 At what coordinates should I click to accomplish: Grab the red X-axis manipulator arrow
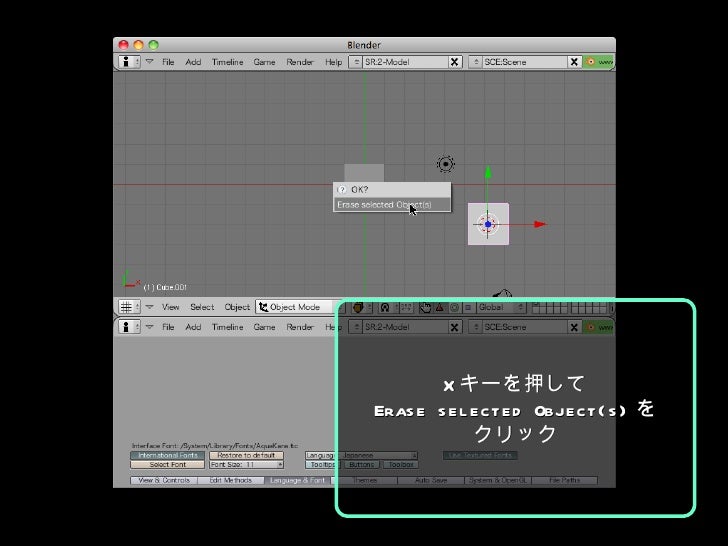[x=540, y=224]
